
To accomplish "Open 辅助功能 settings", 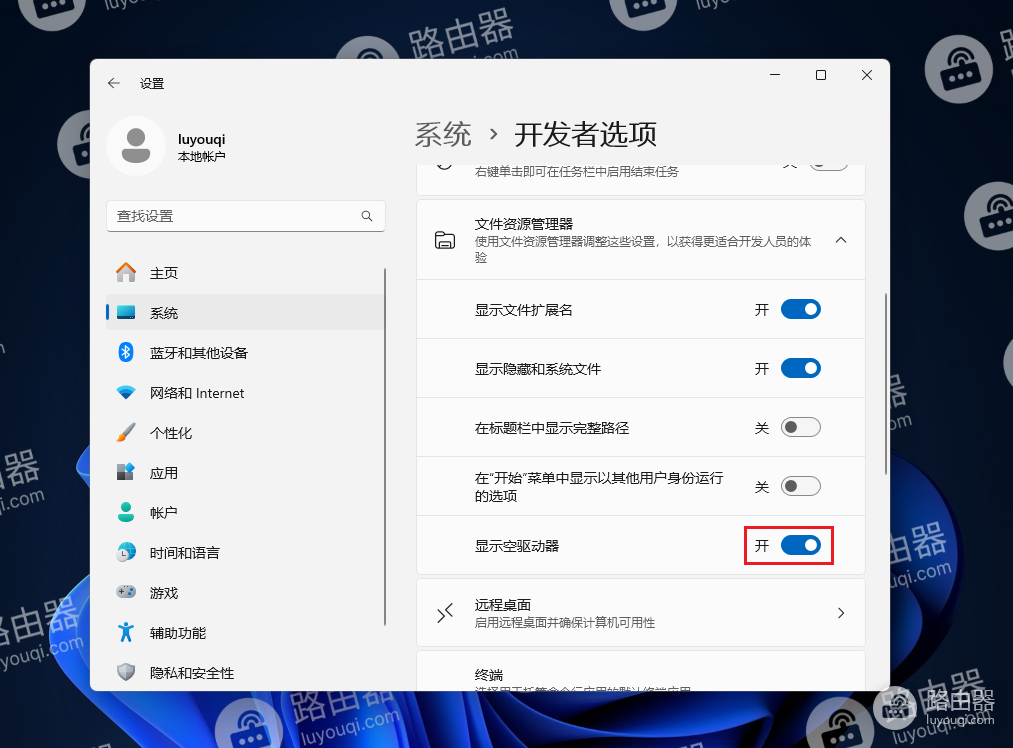I will click(245, 632).
